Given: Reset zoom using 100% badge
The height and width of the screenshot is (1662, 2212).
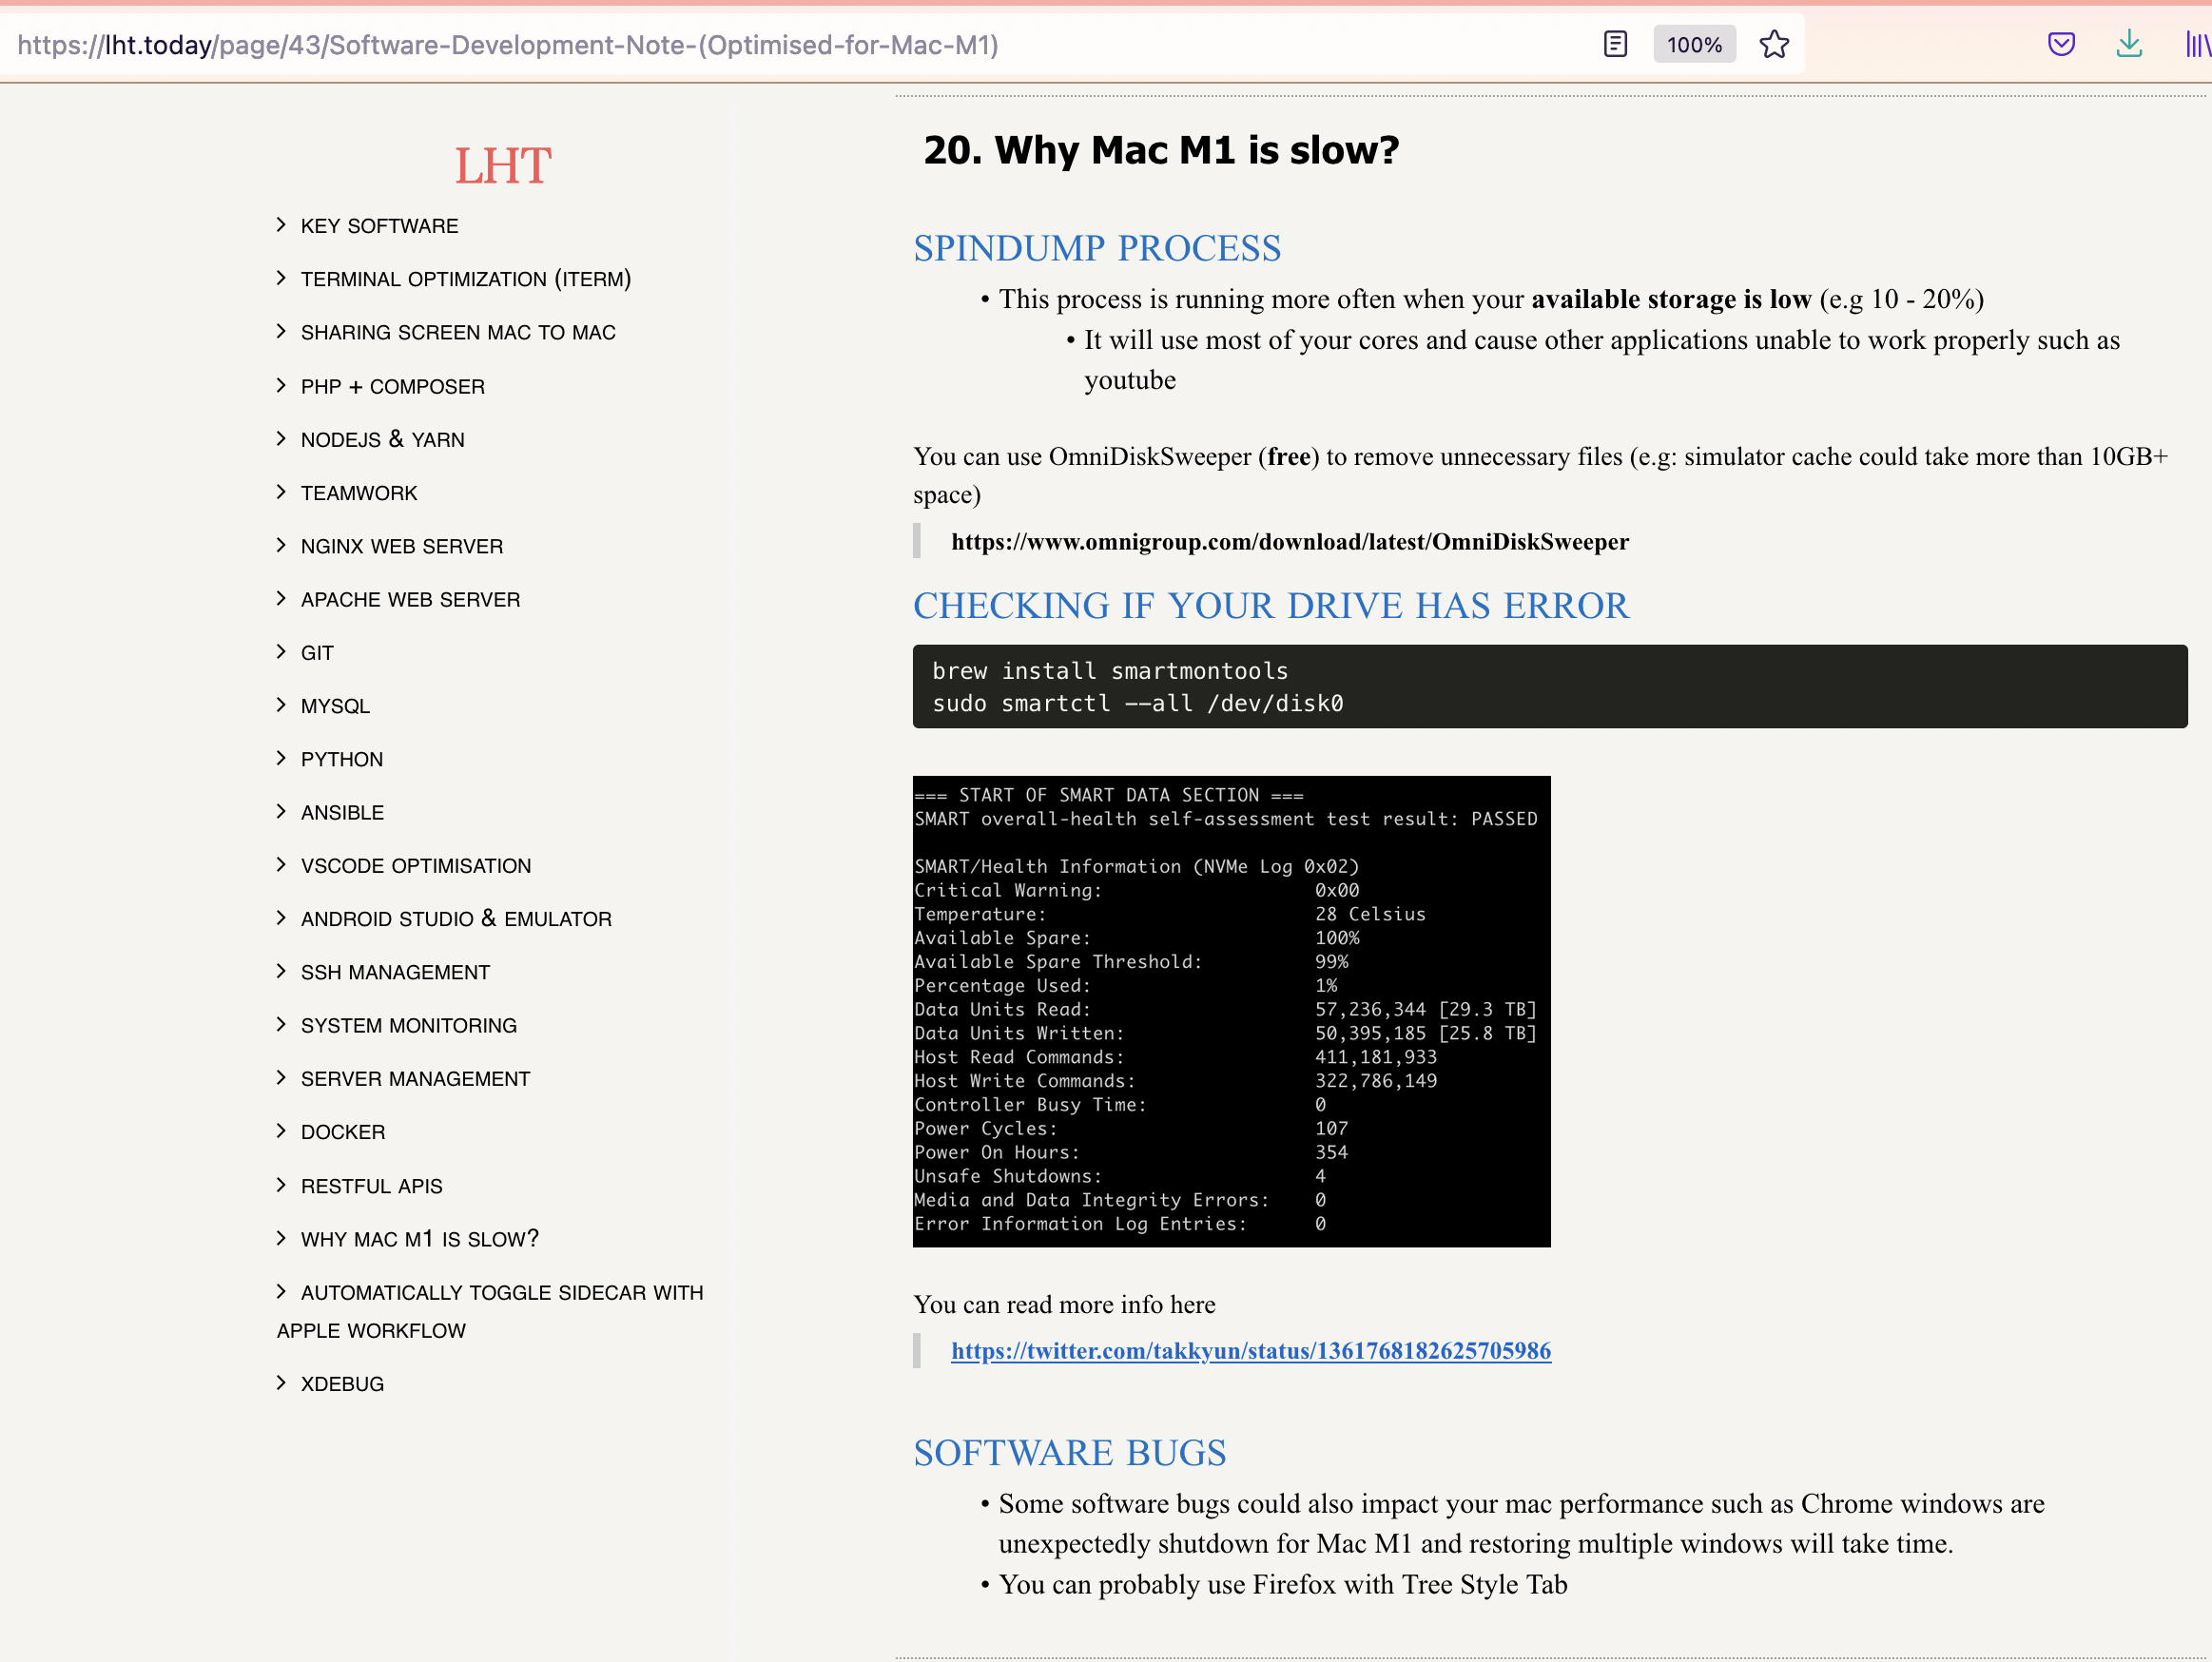Looking at the screenshot, I should coord(1694,44).
